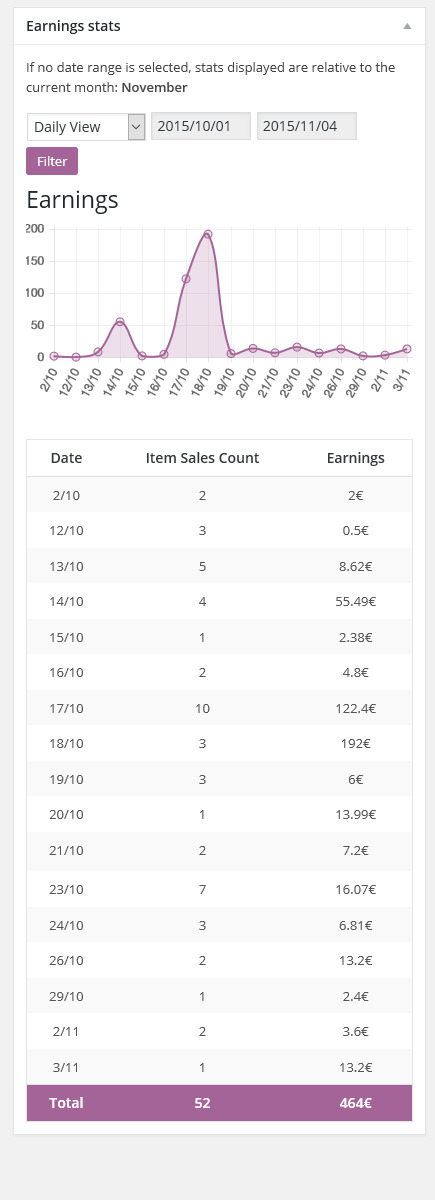Click the Earnings column header
The height and width of the screenshot is (1200, 435).
coord(355,458)
